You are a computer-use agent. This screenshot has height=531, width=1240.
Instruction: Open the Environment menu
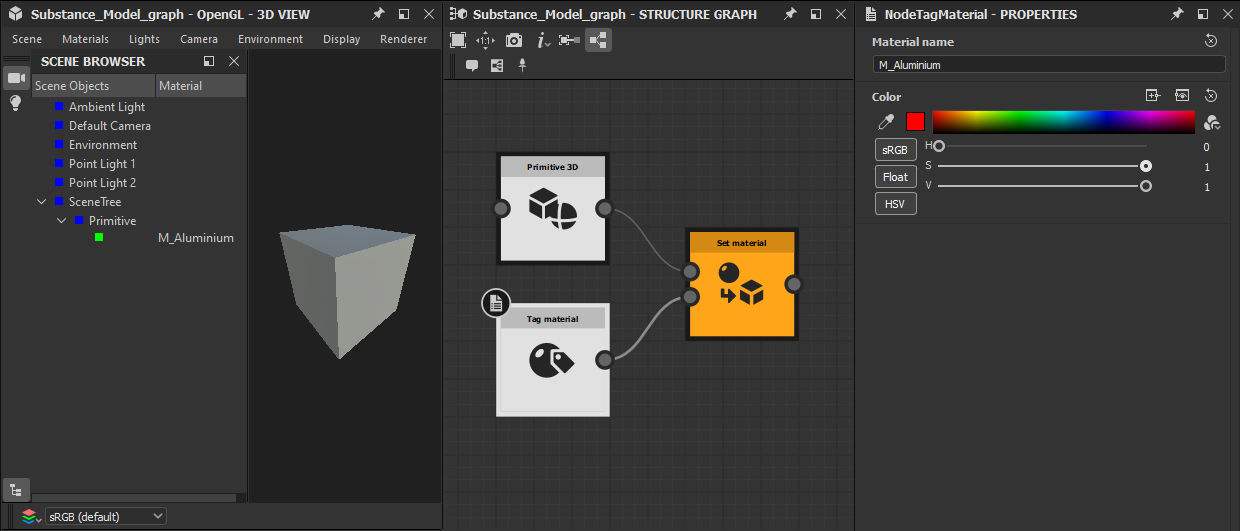click(x=270, y=39)
